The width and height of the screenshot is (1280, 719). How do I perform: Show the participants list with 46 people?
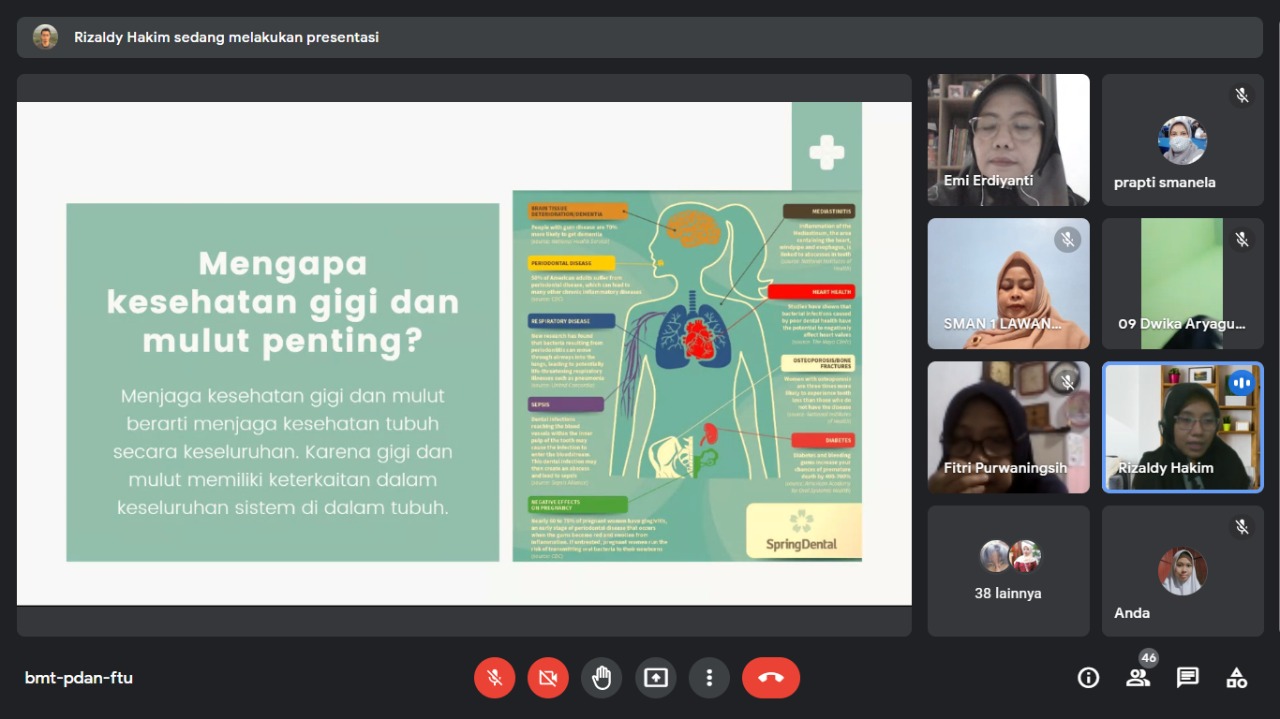(1138, 678)
